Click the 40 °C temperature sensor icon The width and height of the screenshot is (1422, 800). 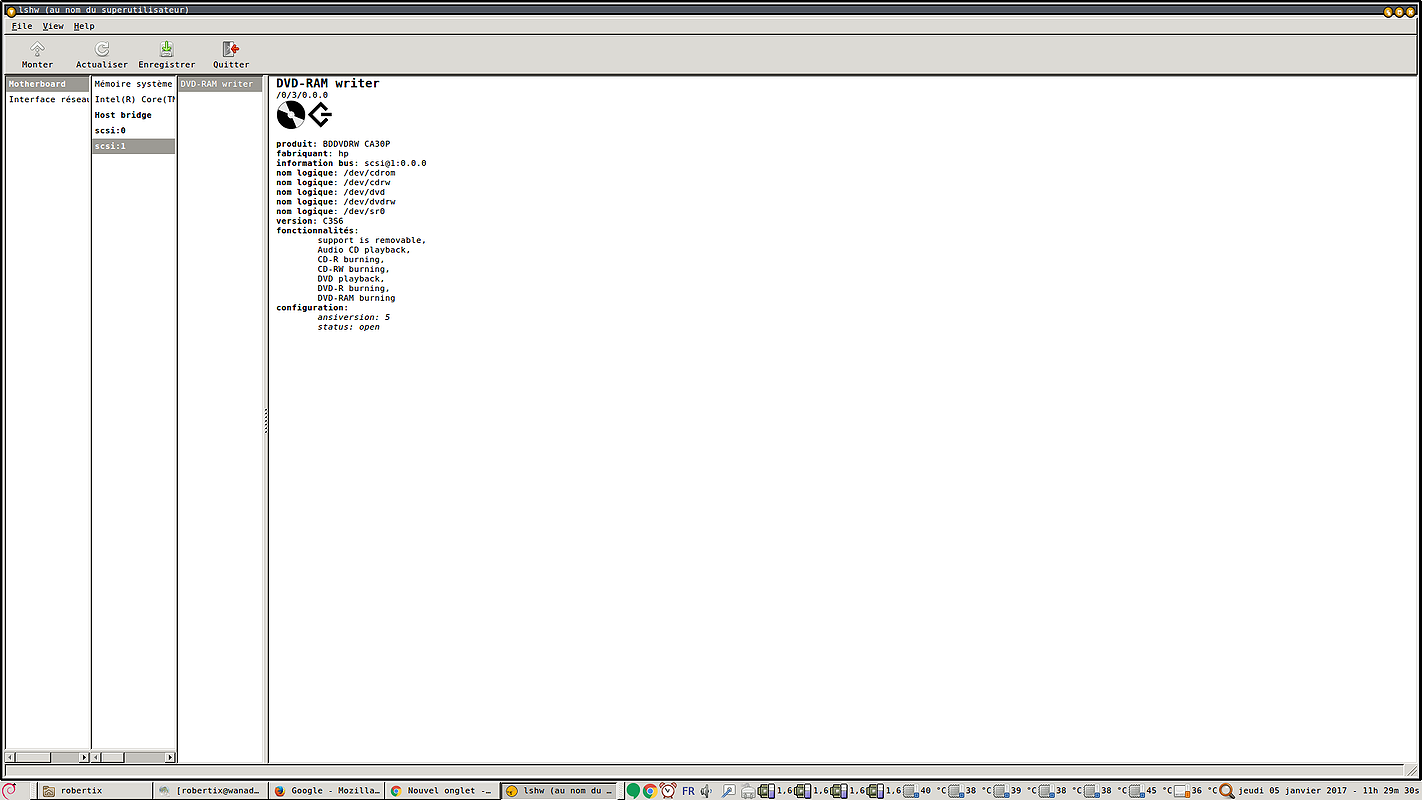tap(909, 790)
